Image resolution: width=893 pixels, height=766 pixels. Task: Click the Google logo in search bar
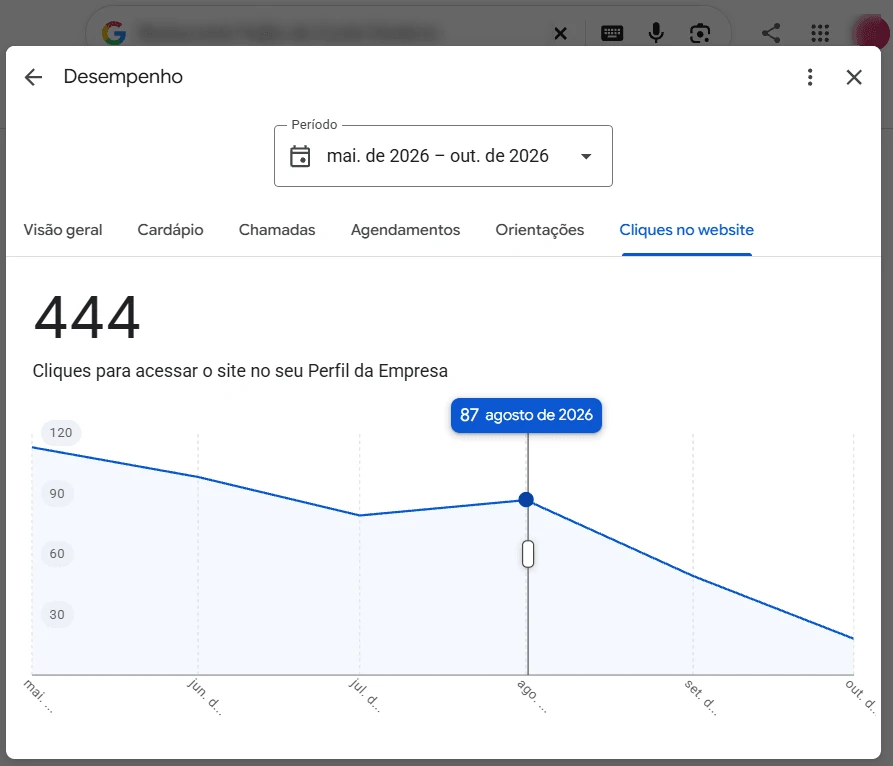tap(114, 33)
